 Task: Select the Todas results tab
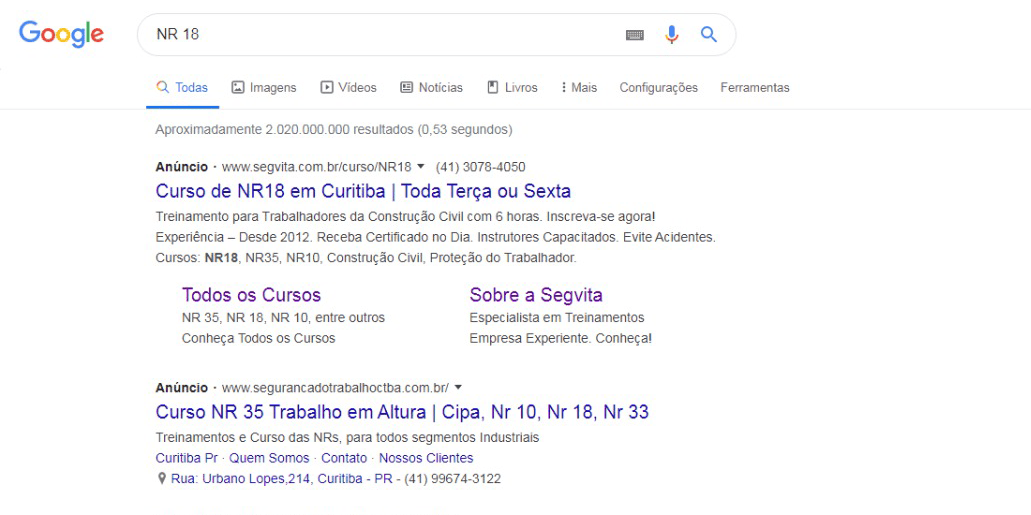pos(182,88)
